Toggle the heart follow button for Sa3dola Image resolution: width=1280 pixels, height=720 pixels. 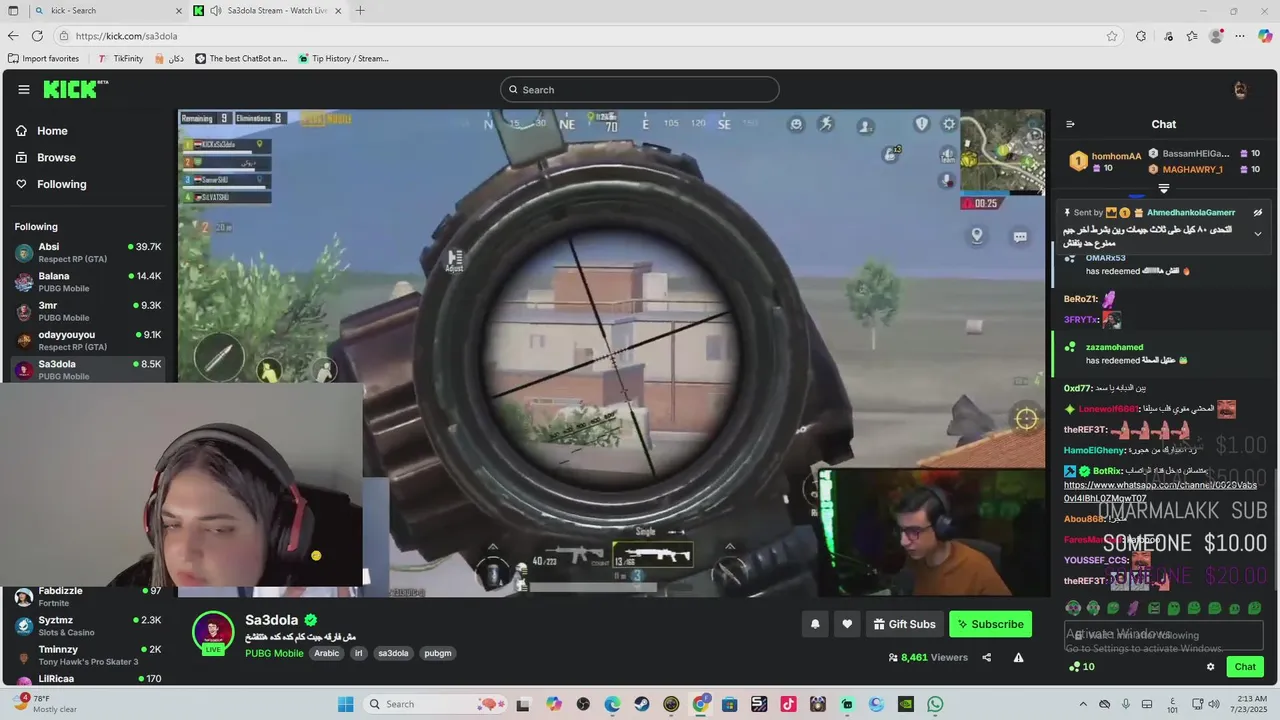[847, 624]
